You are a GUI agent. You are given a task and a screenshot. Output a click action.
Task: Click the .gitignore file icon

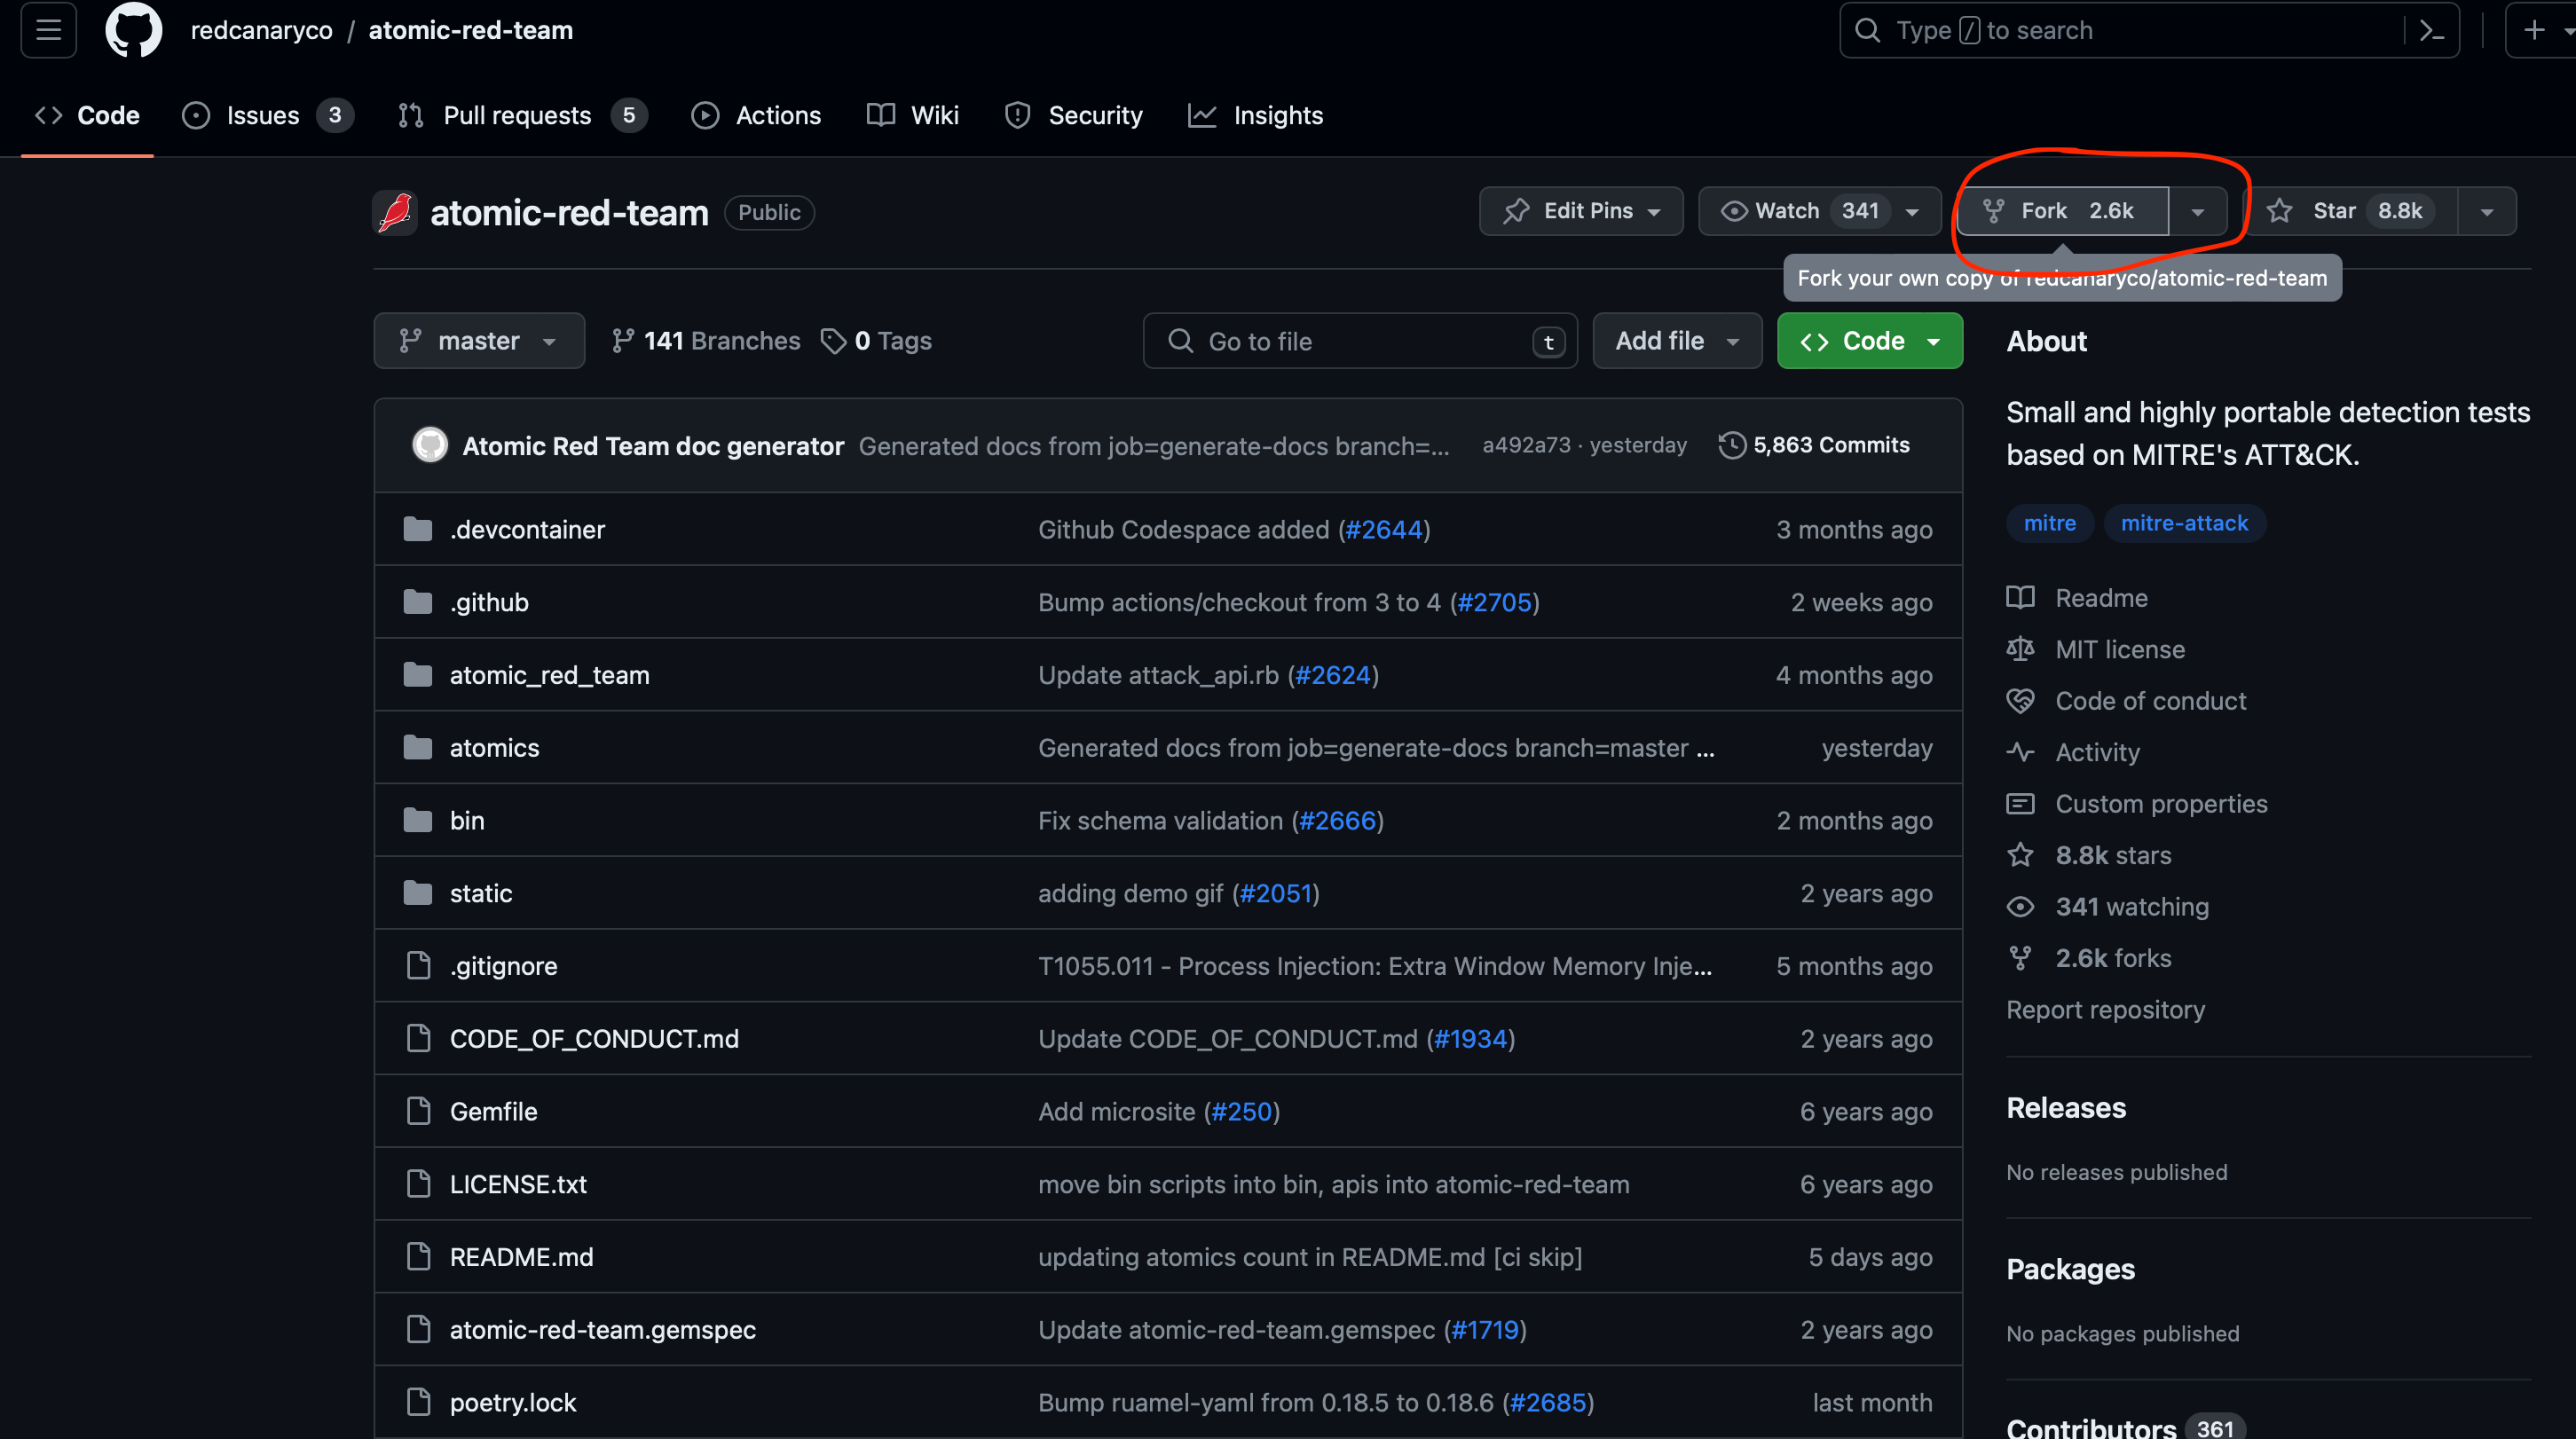418,965
